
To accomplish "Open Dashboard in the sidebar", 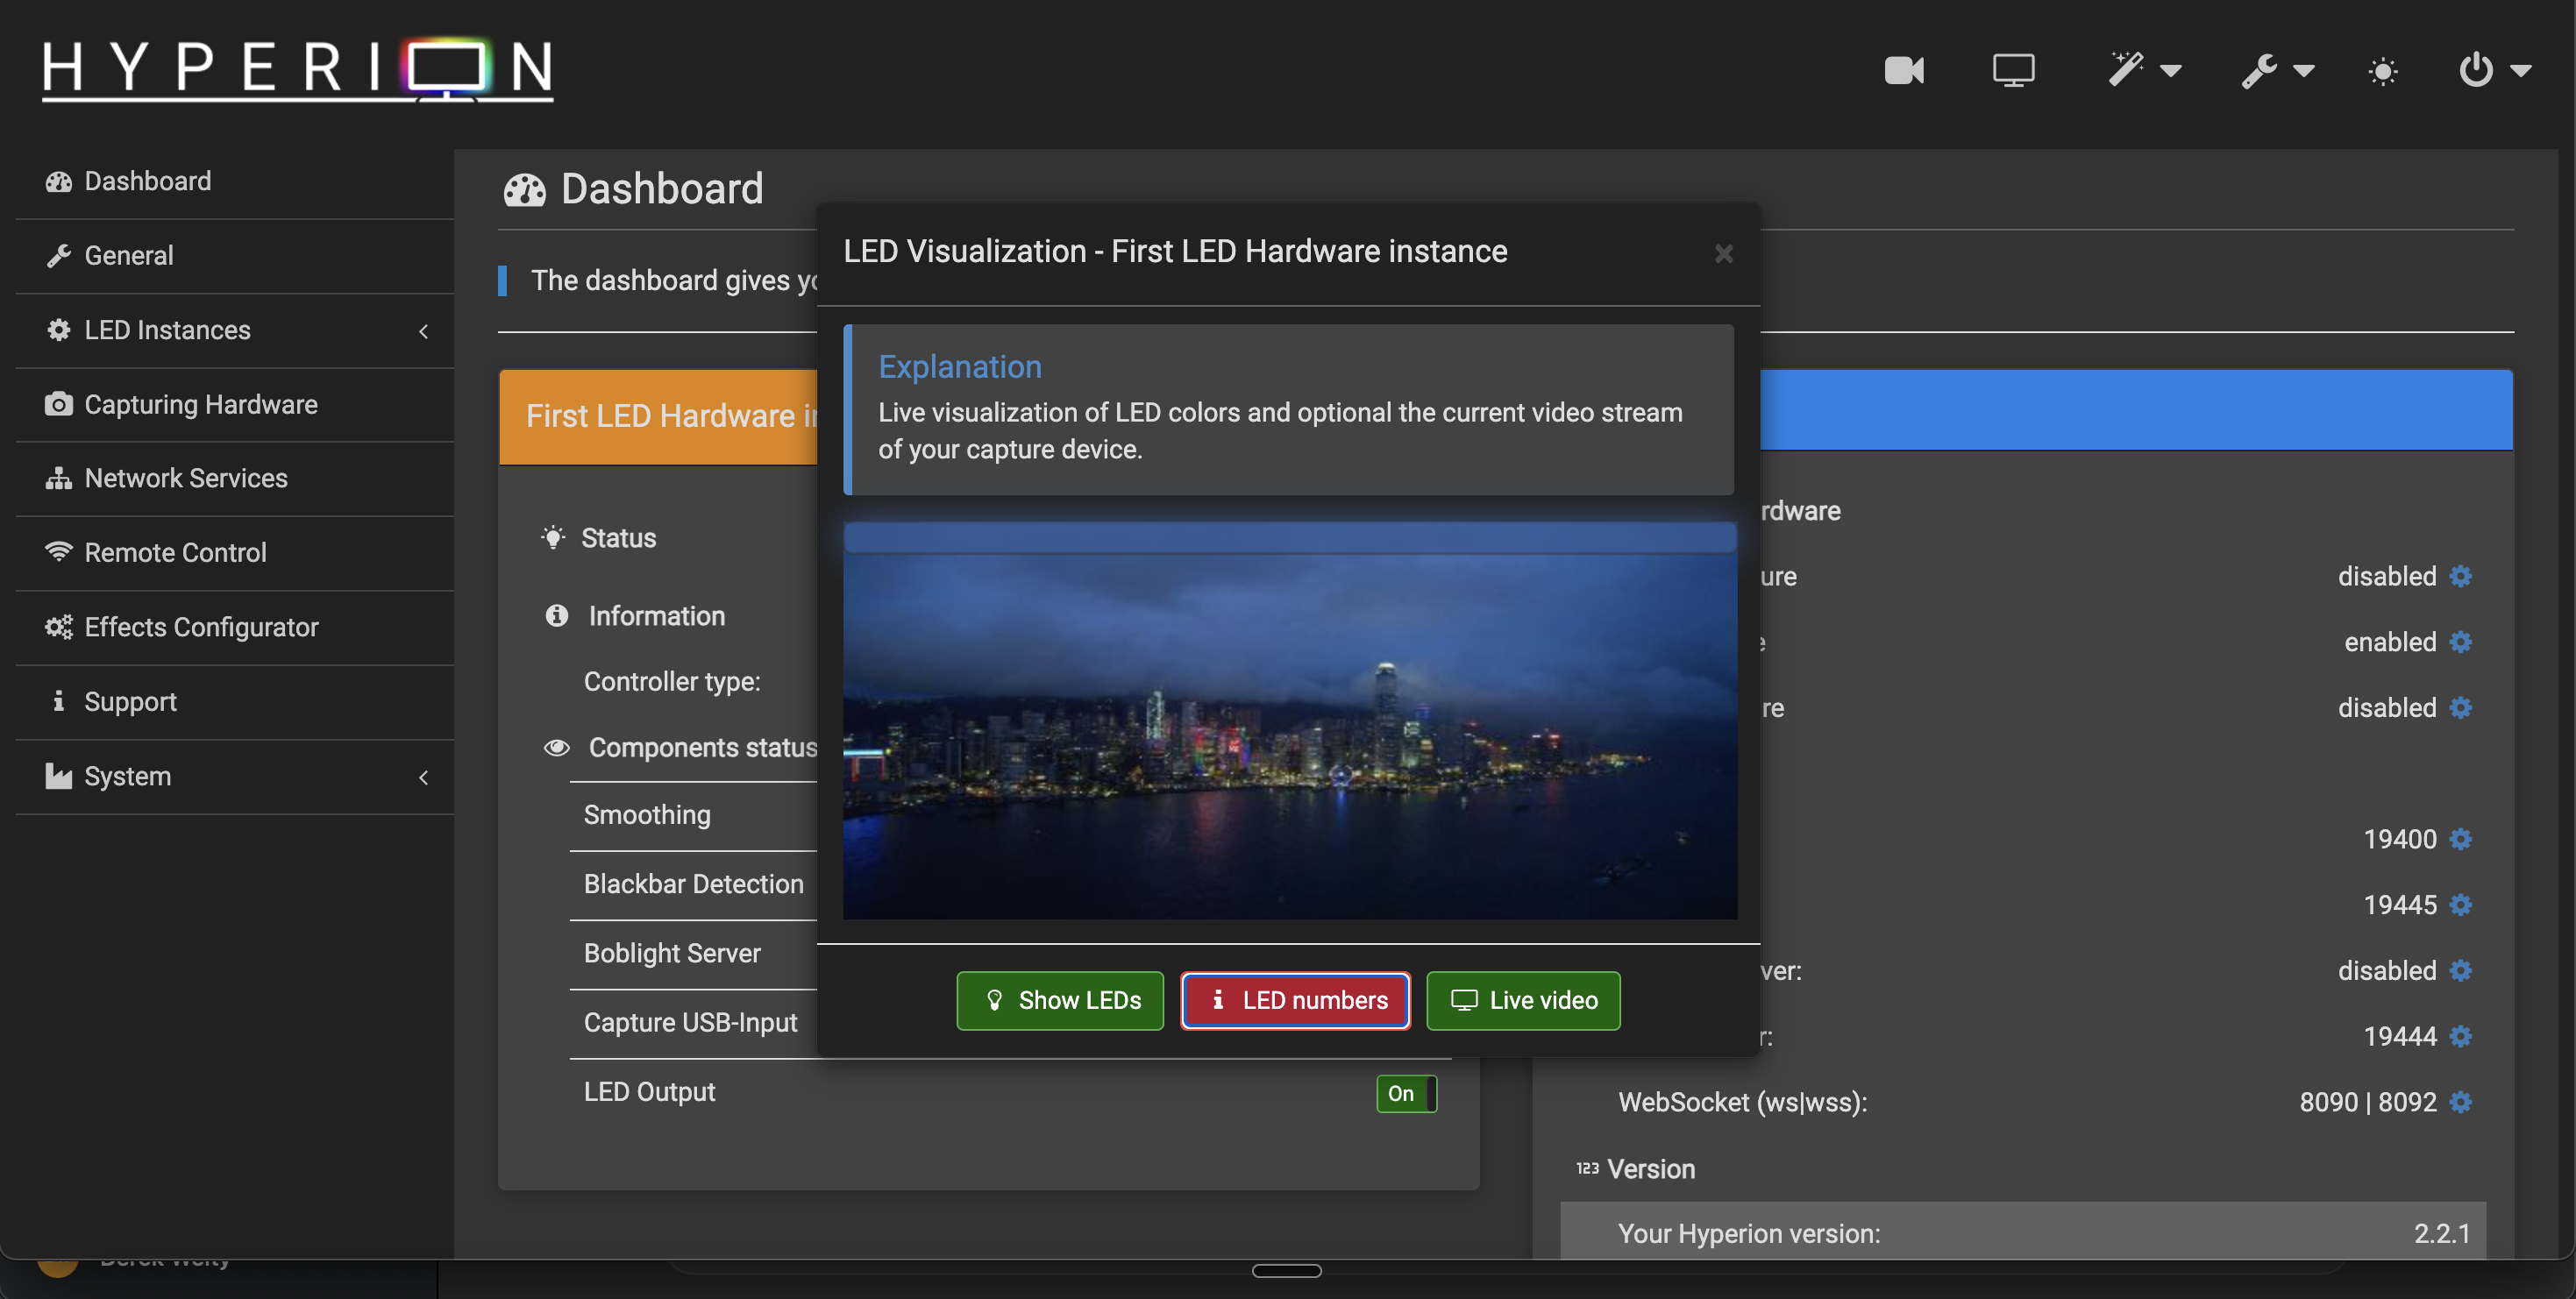I will coord(235,181).
